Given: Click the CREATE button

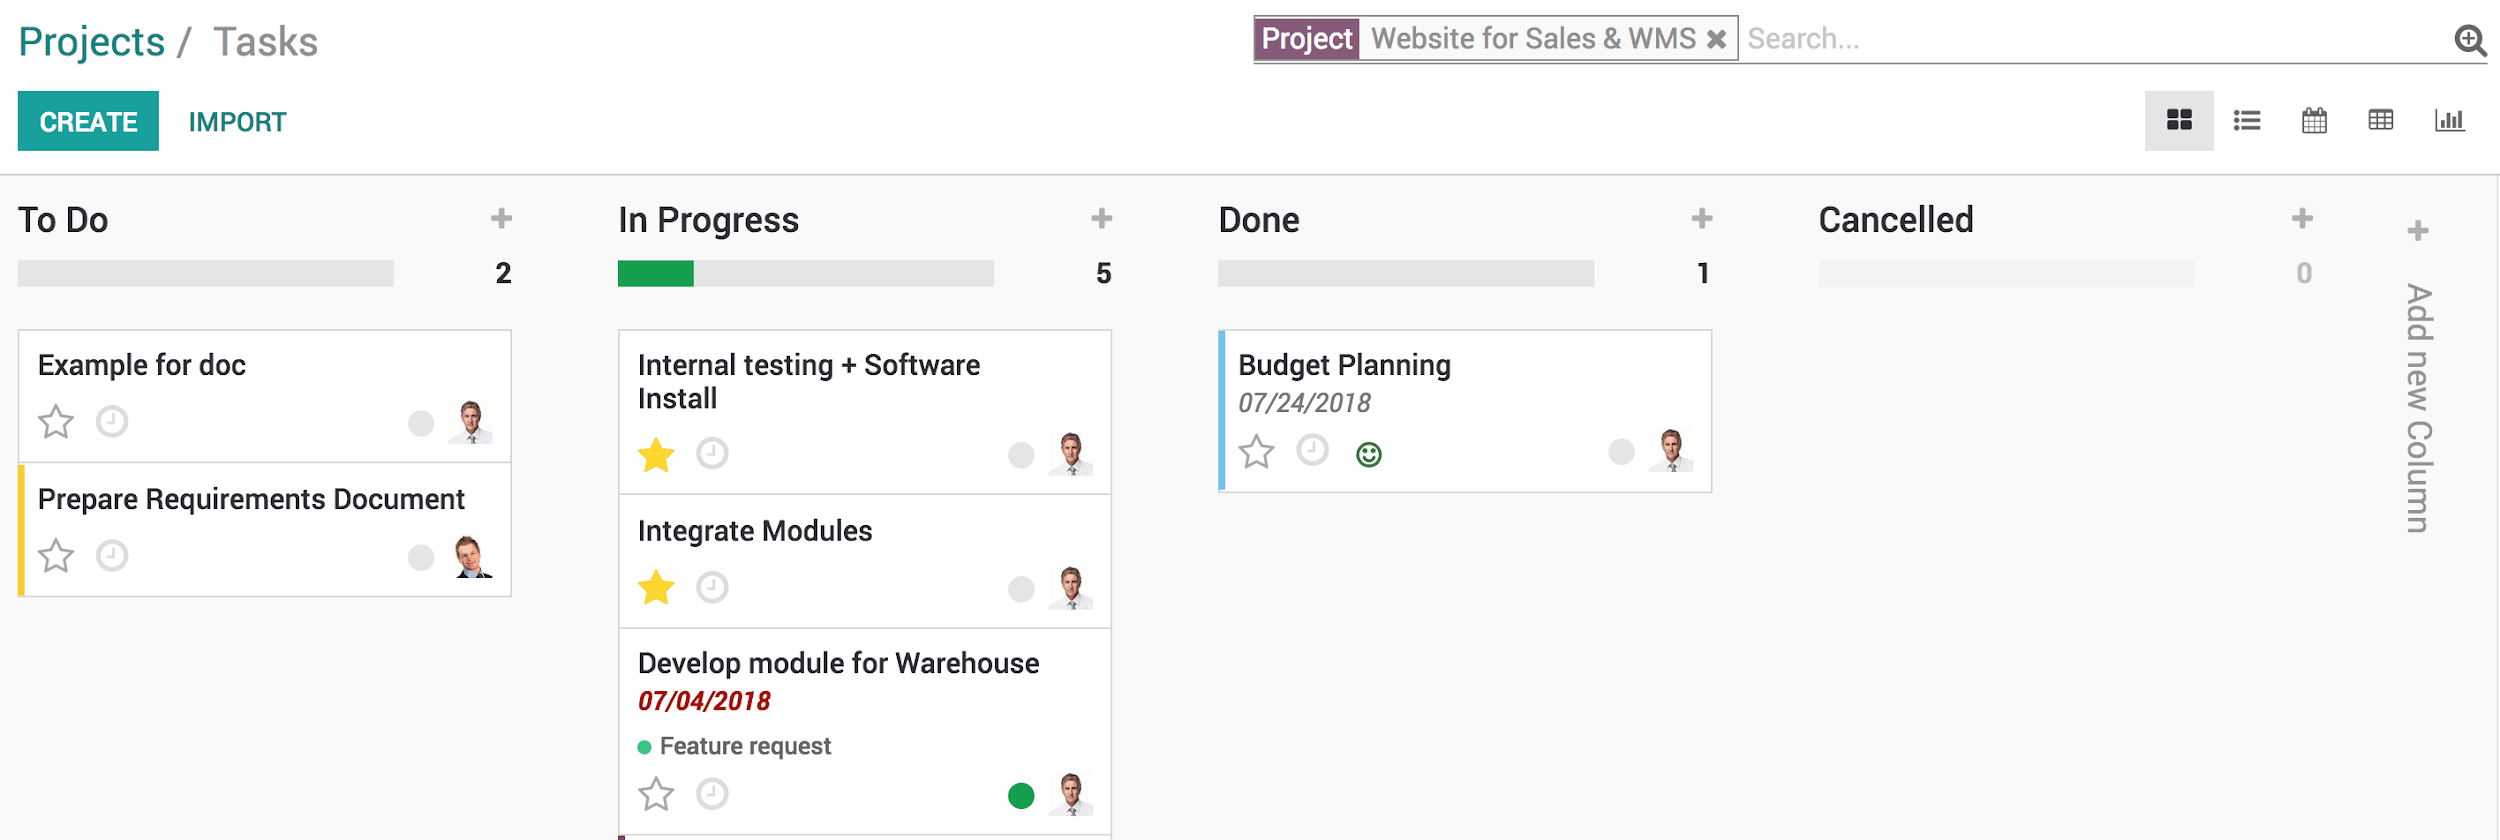Looking at the screenshot, I should [x=88, y=121].
